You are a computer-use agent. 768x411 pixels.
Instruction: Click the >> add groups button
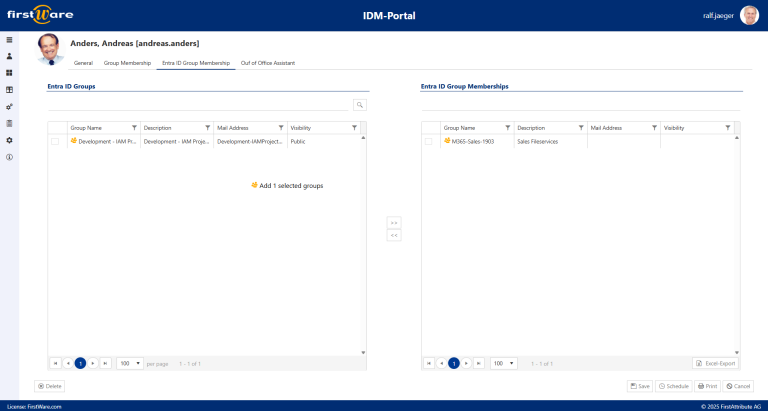[394, 222]
